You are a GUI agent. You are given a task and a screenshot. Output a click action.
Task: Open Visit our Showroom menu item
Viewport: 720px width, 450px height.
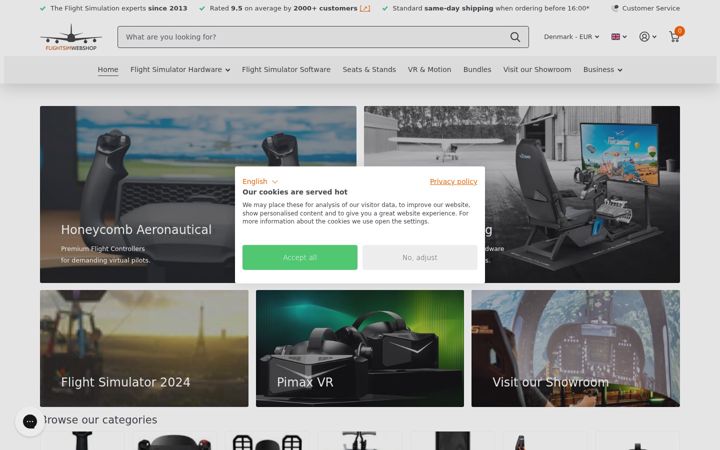point(537,70)
